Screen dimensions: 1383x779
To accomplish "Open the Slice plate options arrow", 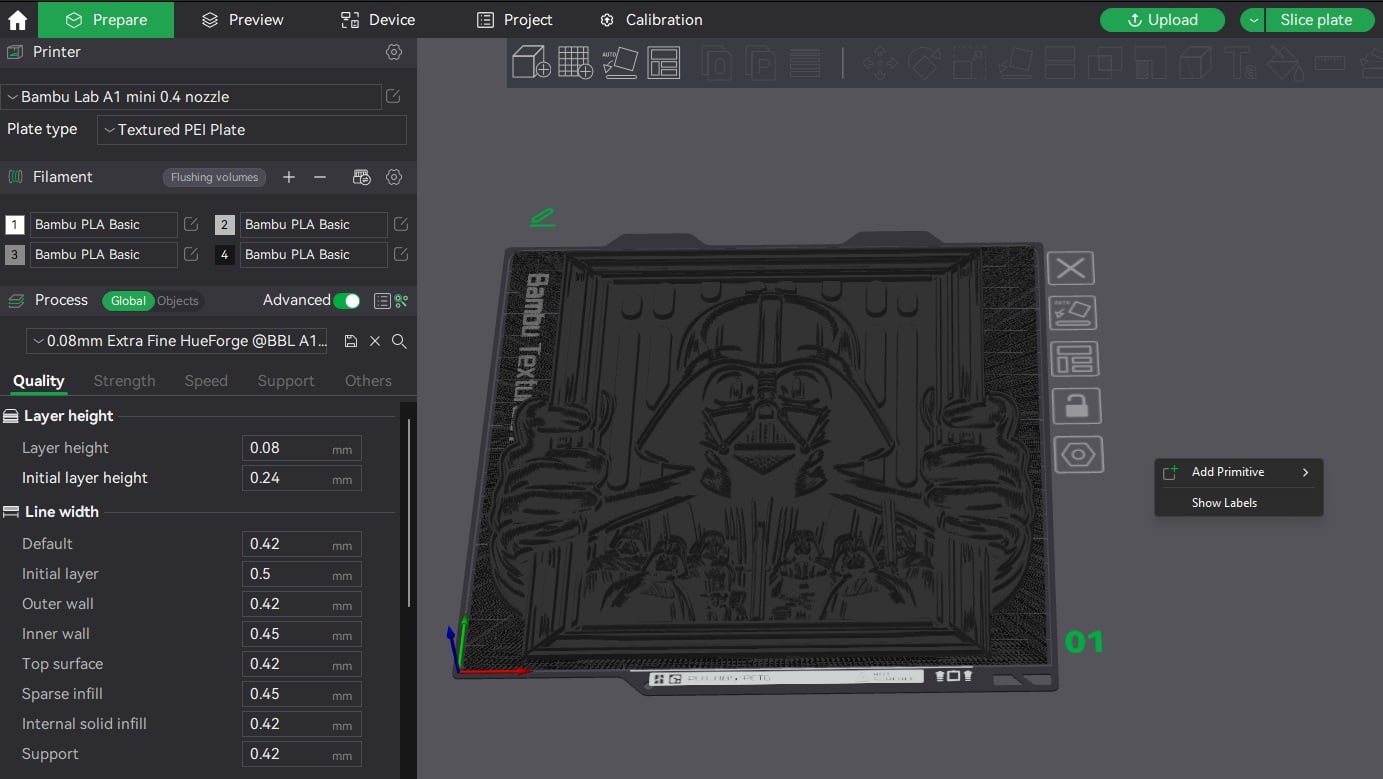I will [x=1253, y=20].
